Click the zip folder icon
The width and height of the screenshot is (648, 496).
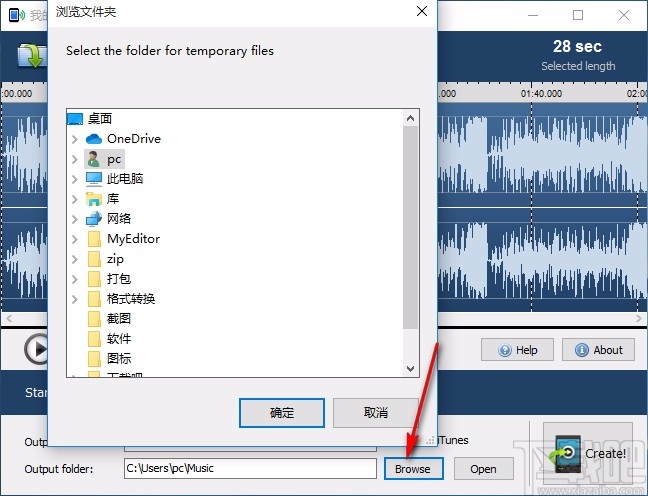pos(94,259)
